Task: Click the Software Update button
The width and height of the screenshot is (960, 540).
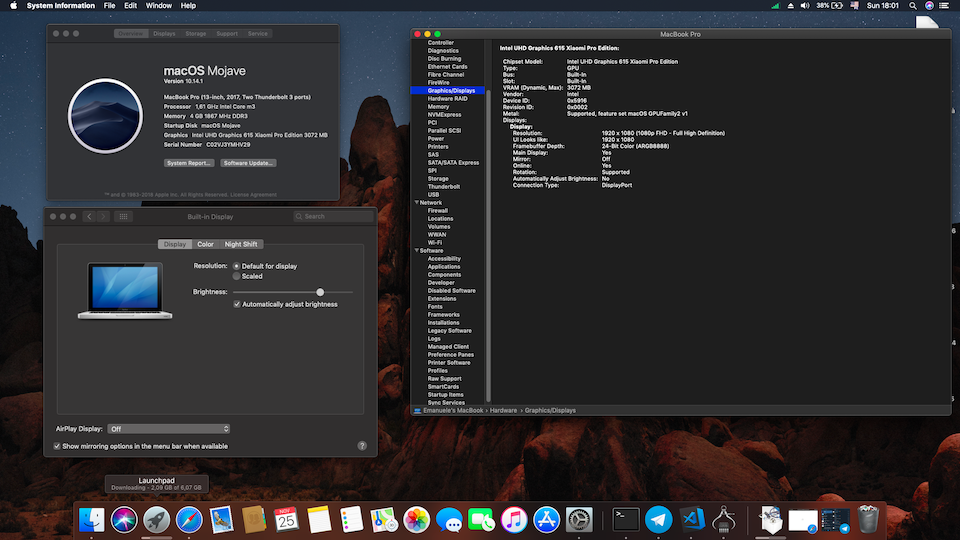Action: click(248, 162)
